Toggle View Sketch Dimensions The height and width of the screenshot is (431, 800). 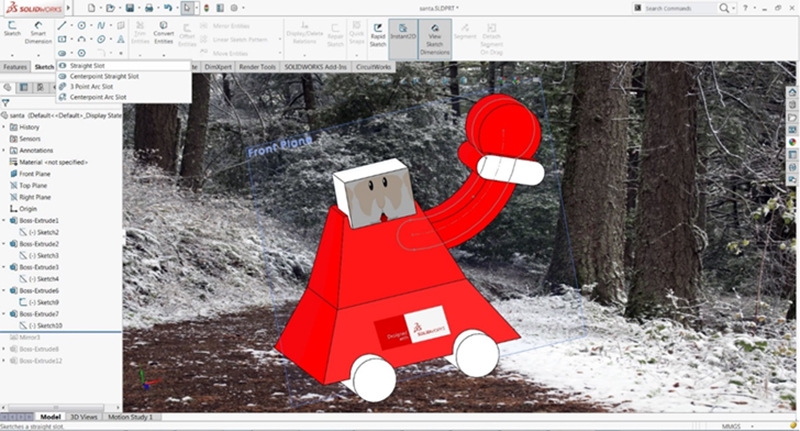[x=435, y=39]
